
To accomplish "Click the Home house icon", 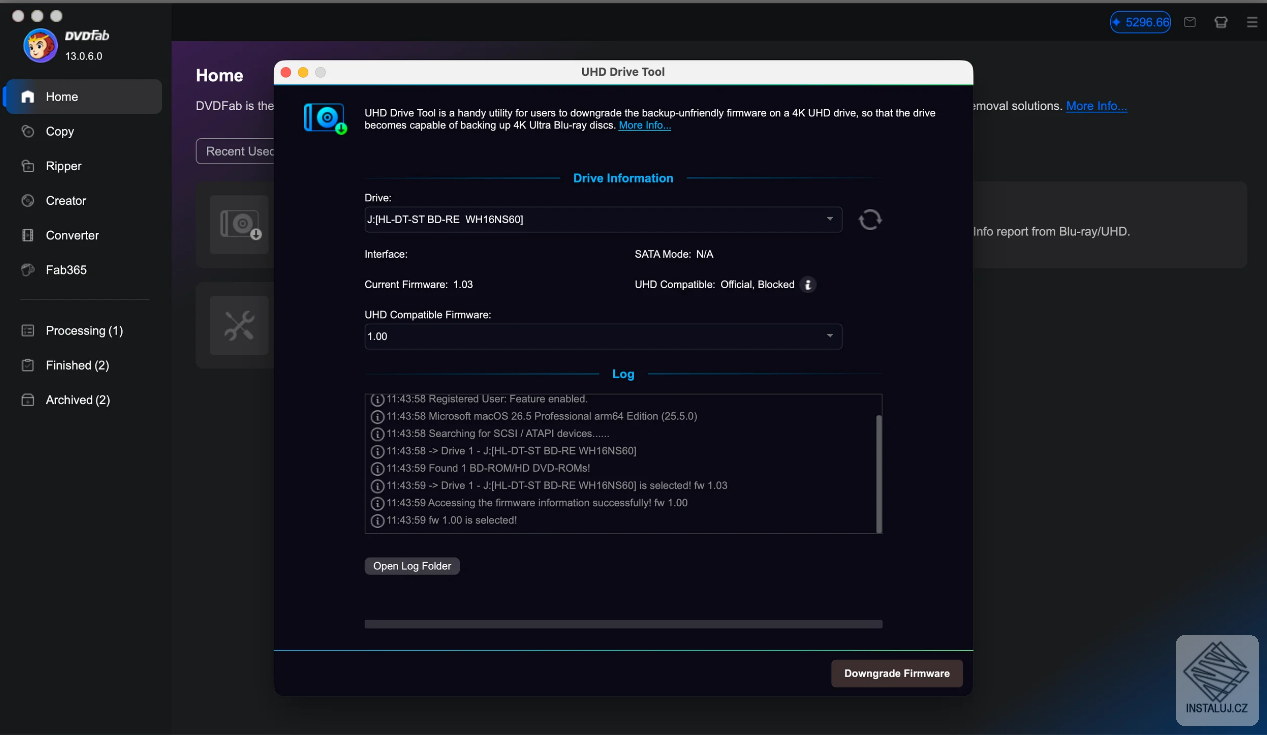I will point(28,97).
